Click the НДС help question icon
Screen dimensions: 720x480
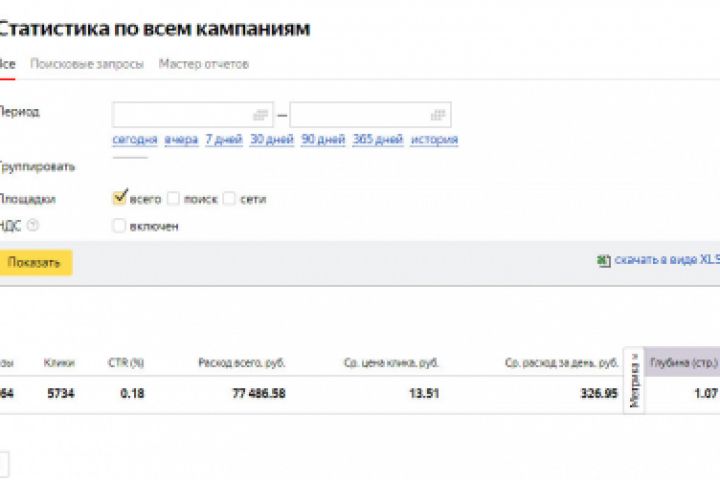pos(34,225)
